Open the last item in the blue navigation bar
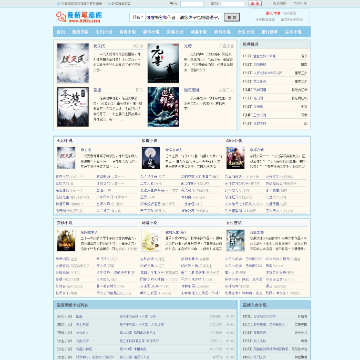This screenshot has width=360, height=360. click(x=293, y=32)
